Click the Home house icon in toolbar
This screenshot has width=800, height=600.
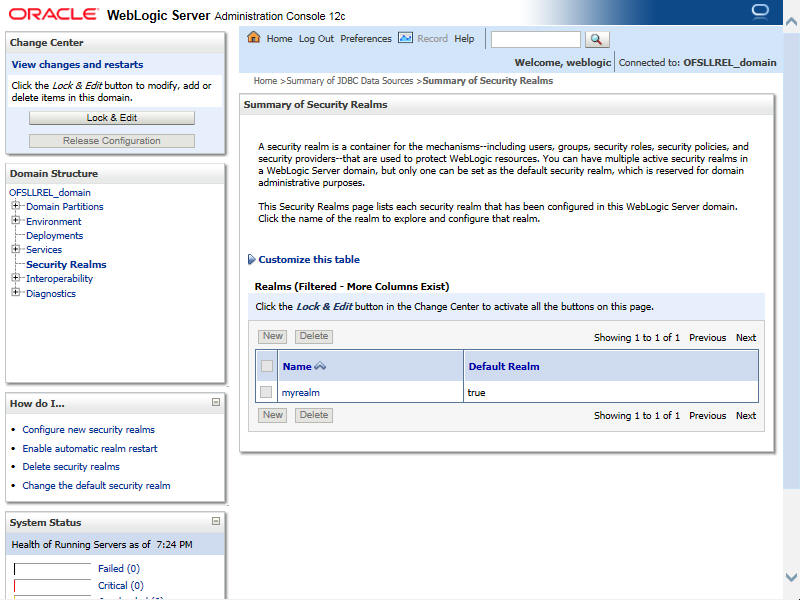point(254,37)
